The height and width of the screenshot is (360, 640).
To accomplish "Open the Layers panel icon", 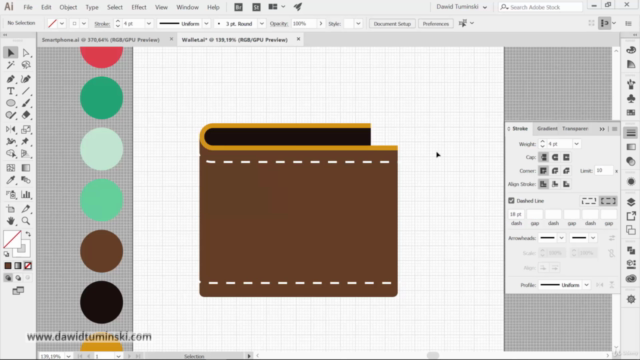I will tap(631, 202).
